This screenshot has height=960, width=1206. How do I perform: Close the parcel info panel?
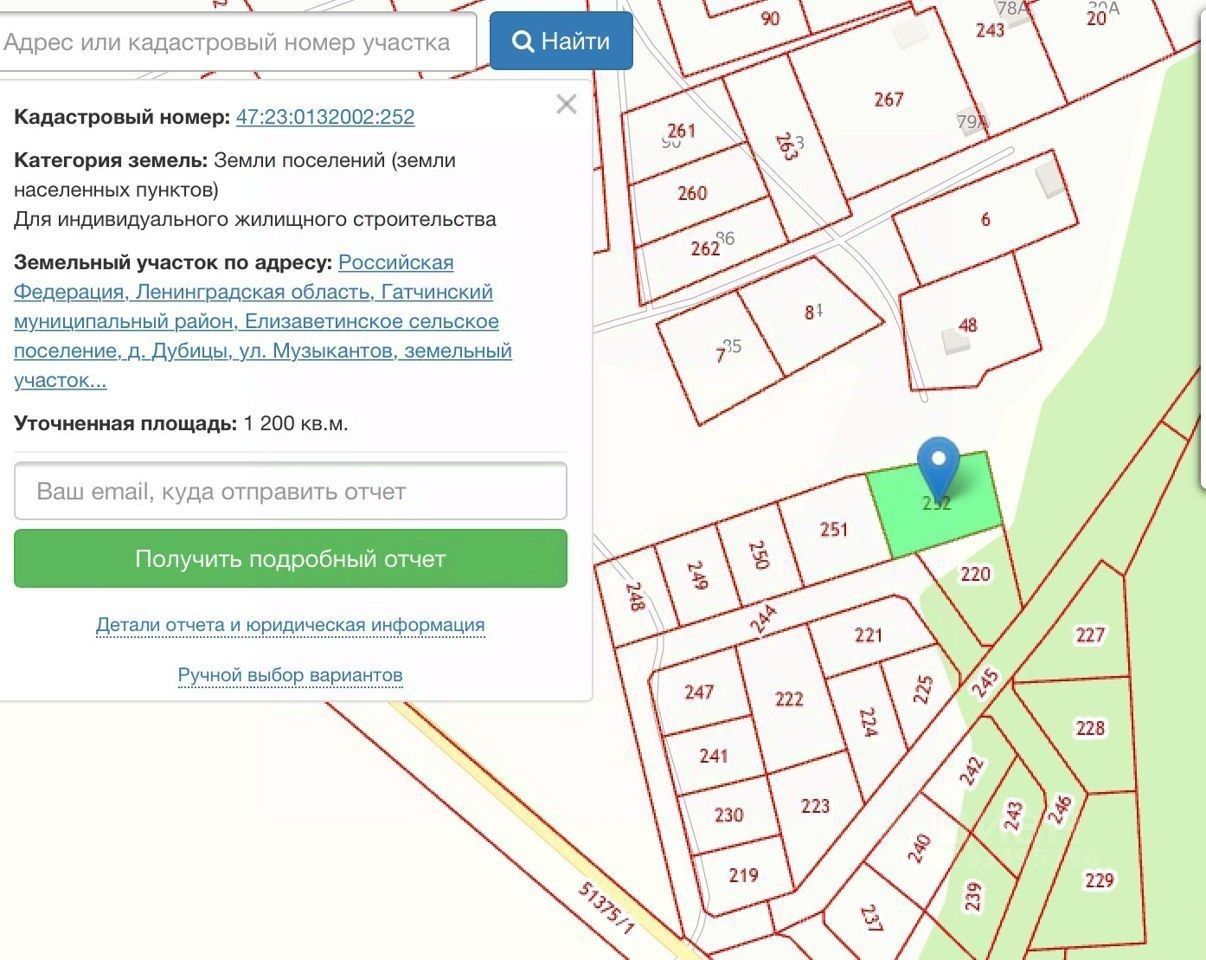pyautogui.click(x=567, y=104)
